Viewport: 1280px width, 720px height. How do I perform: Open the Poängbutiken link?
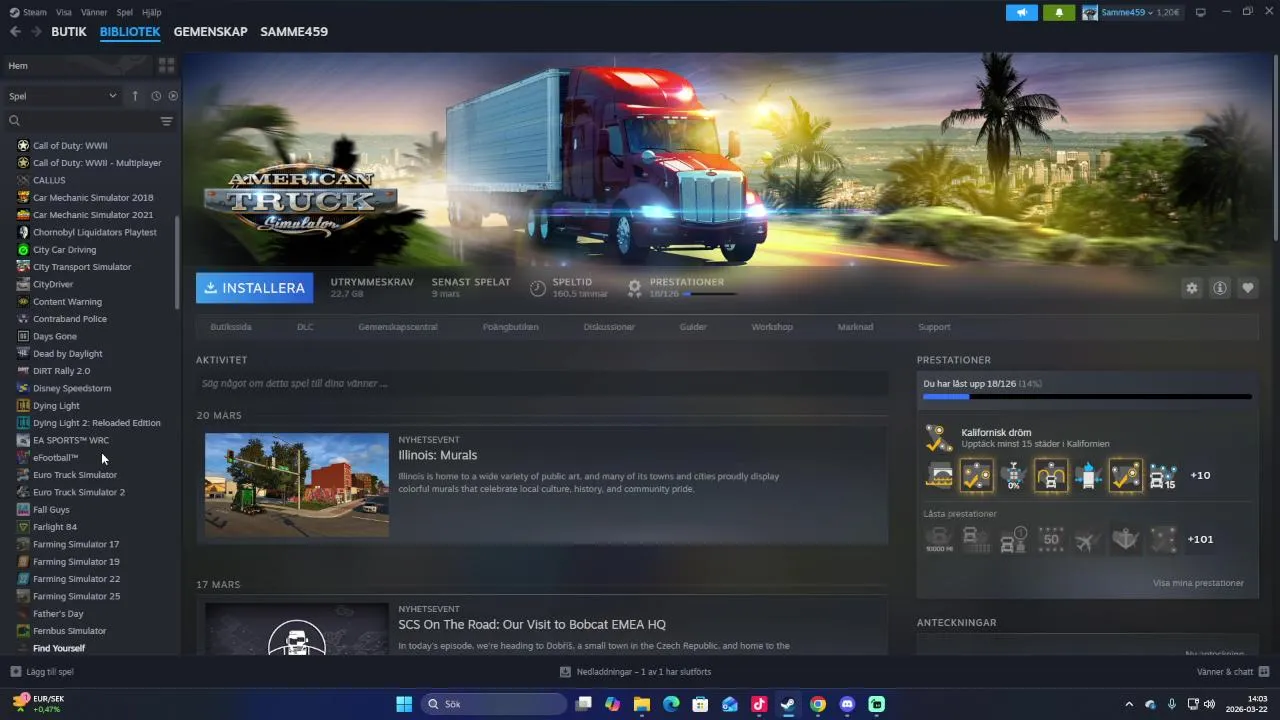pyautogui.click(x=510, y=327)
